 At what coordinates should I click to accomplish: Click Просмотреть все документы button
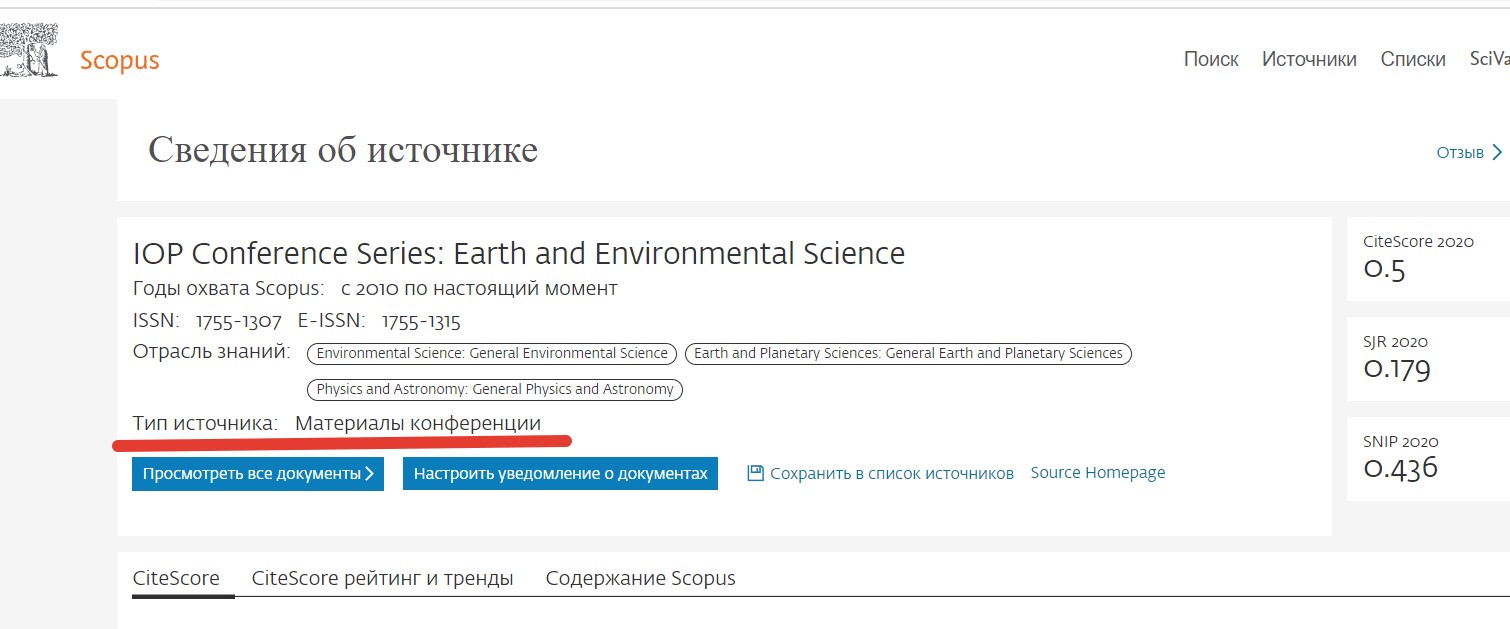[258, 473]
